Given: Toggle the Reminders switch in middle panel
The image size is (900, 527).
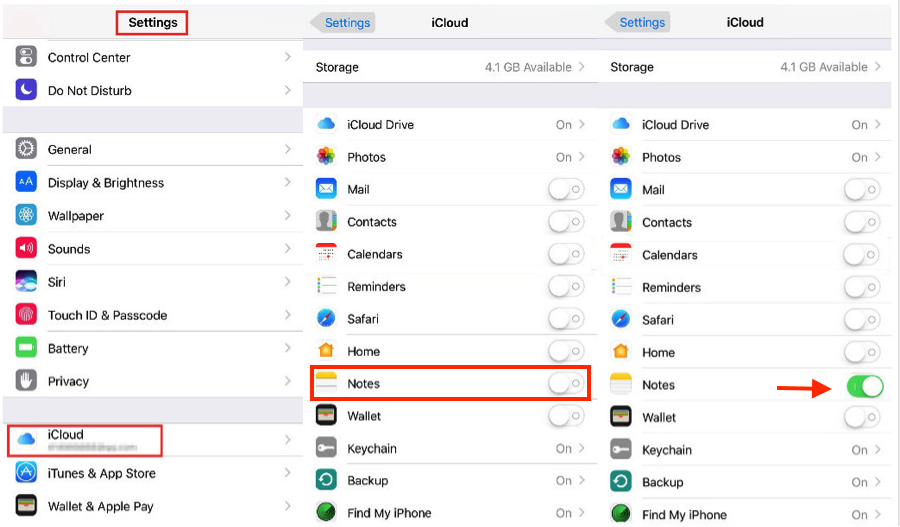Looking at the screenshot, I should (566, 286).
